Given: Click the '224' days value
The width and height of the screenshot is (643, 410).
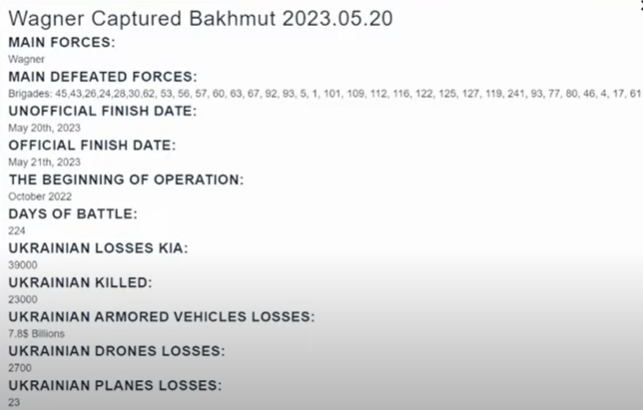Looking at the screenshot, I should pos(17,231).
